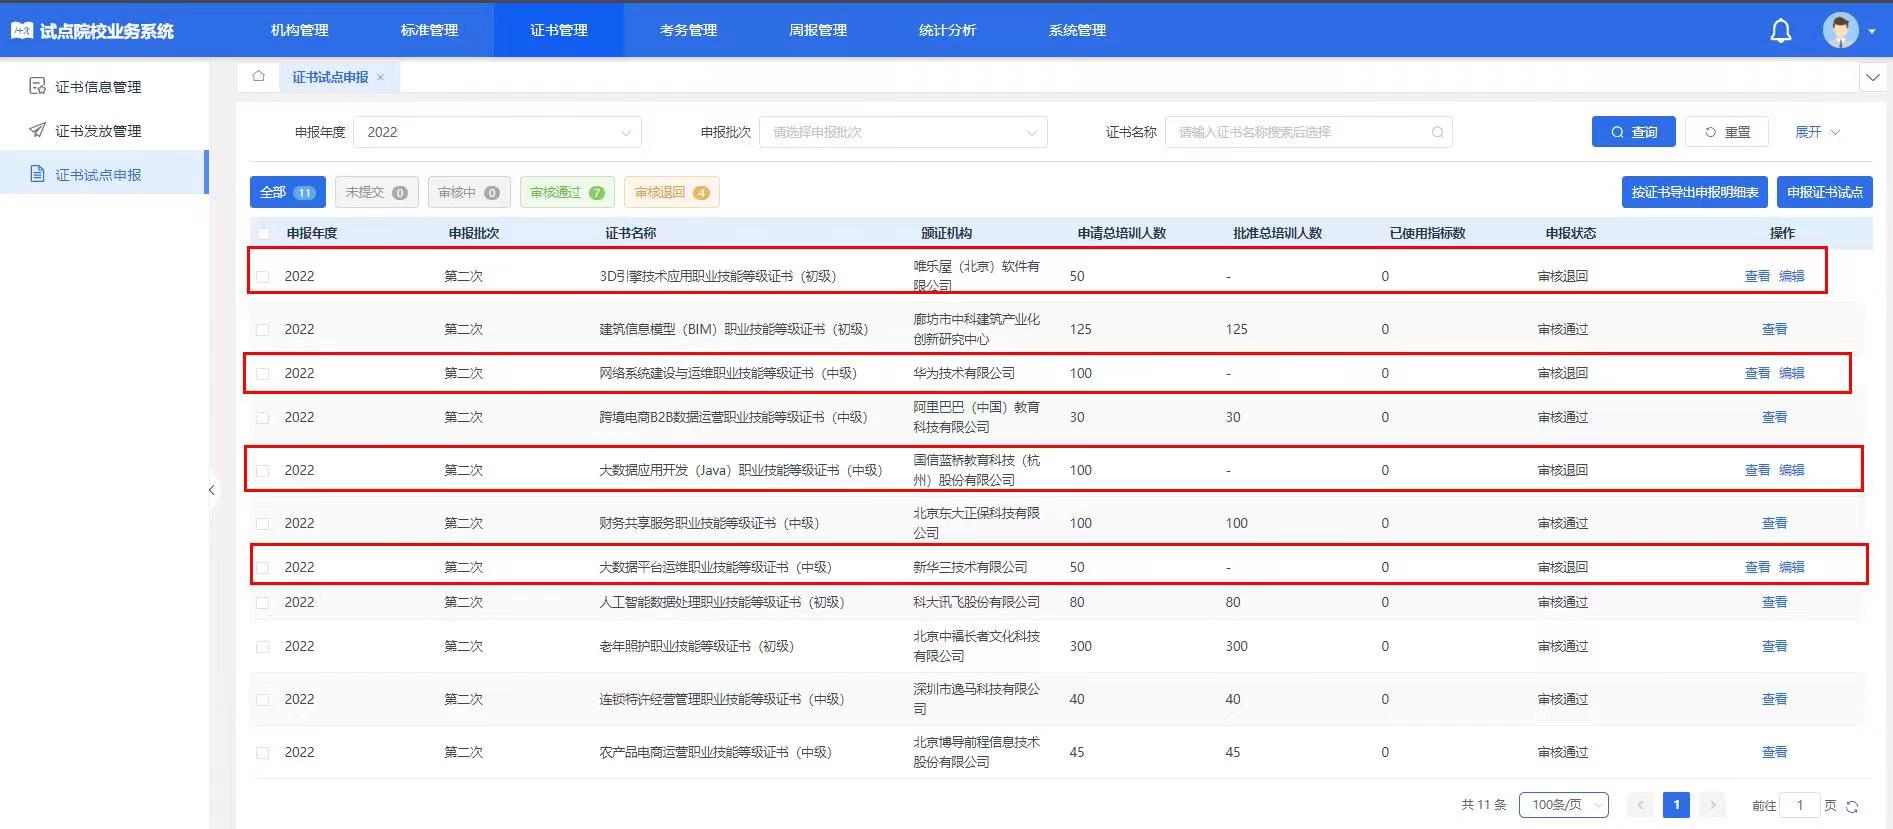Open 标准管理 menu
1893x829 pixels.
[x=429, y=30]
